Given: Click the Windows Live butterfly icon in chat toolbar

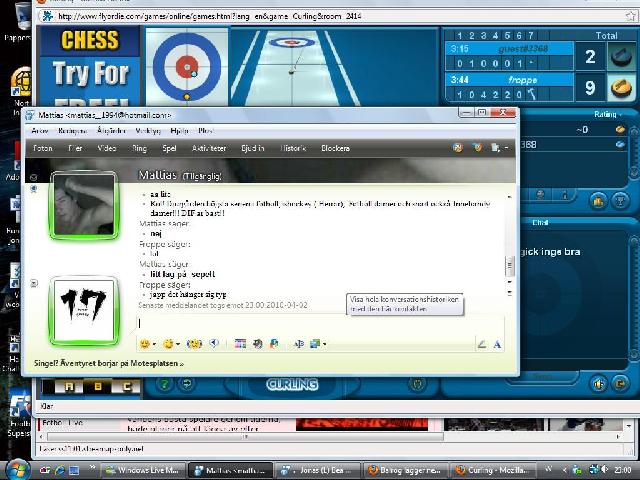Looking at the screenshot, I should point(458,148).
